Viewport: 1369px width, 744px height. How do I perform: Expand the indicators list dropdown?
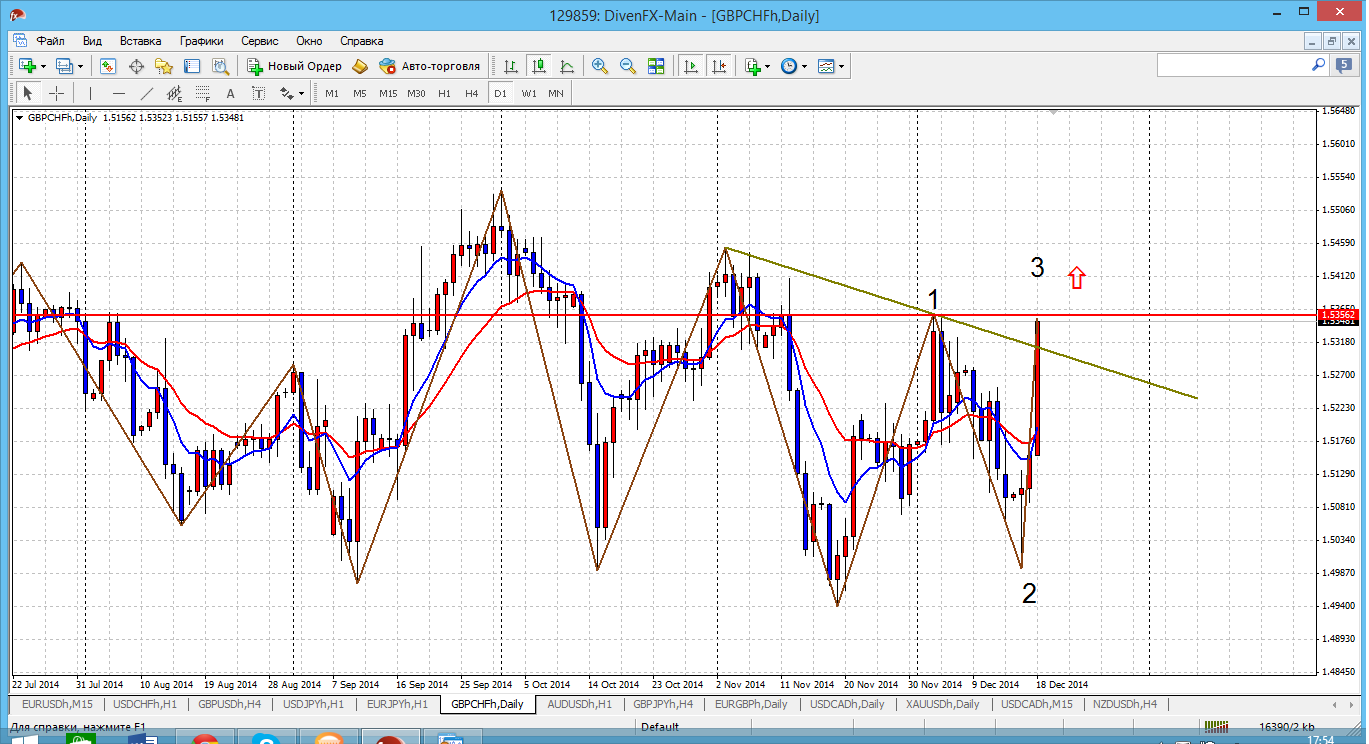tap(767, 66)
